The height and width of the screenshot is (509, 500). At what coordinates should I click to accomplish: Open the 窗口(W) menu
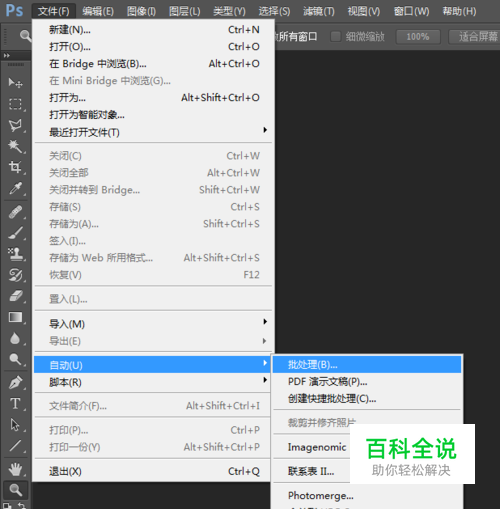pos(411,11)
